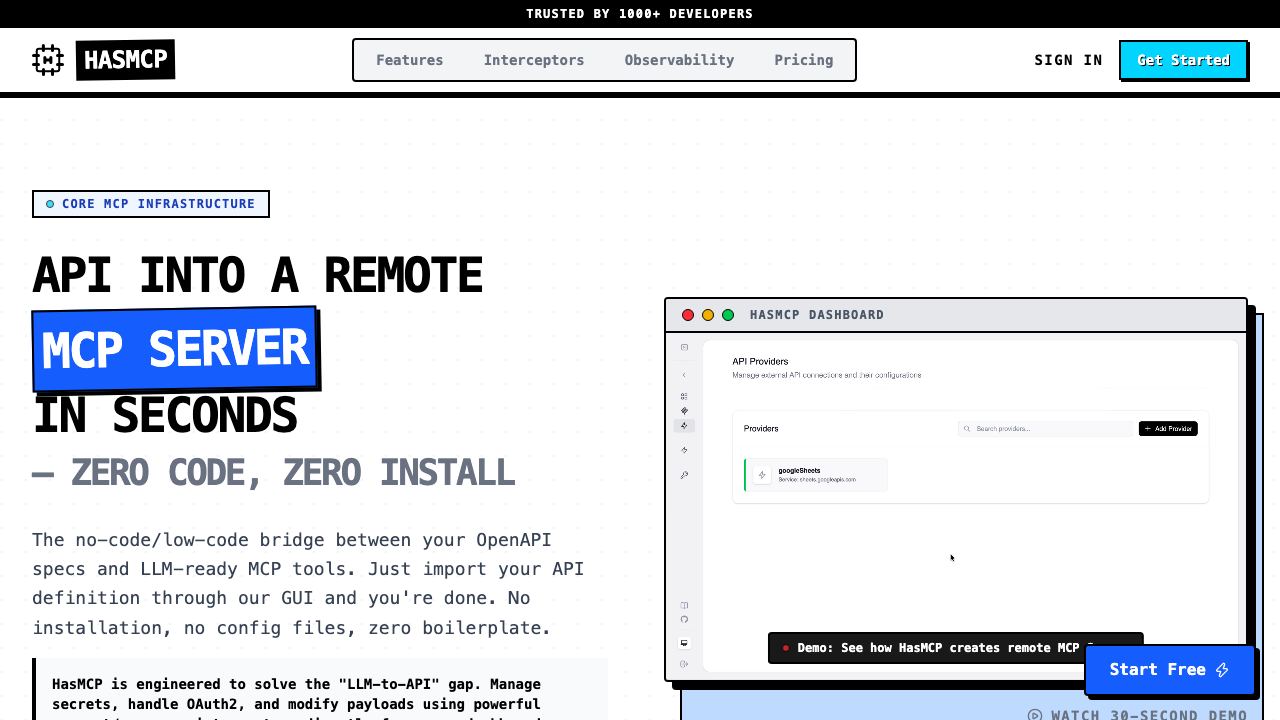Open the layers sidebar icon in dashboard
1280x720 pixels.
click(x=684, y=411)
